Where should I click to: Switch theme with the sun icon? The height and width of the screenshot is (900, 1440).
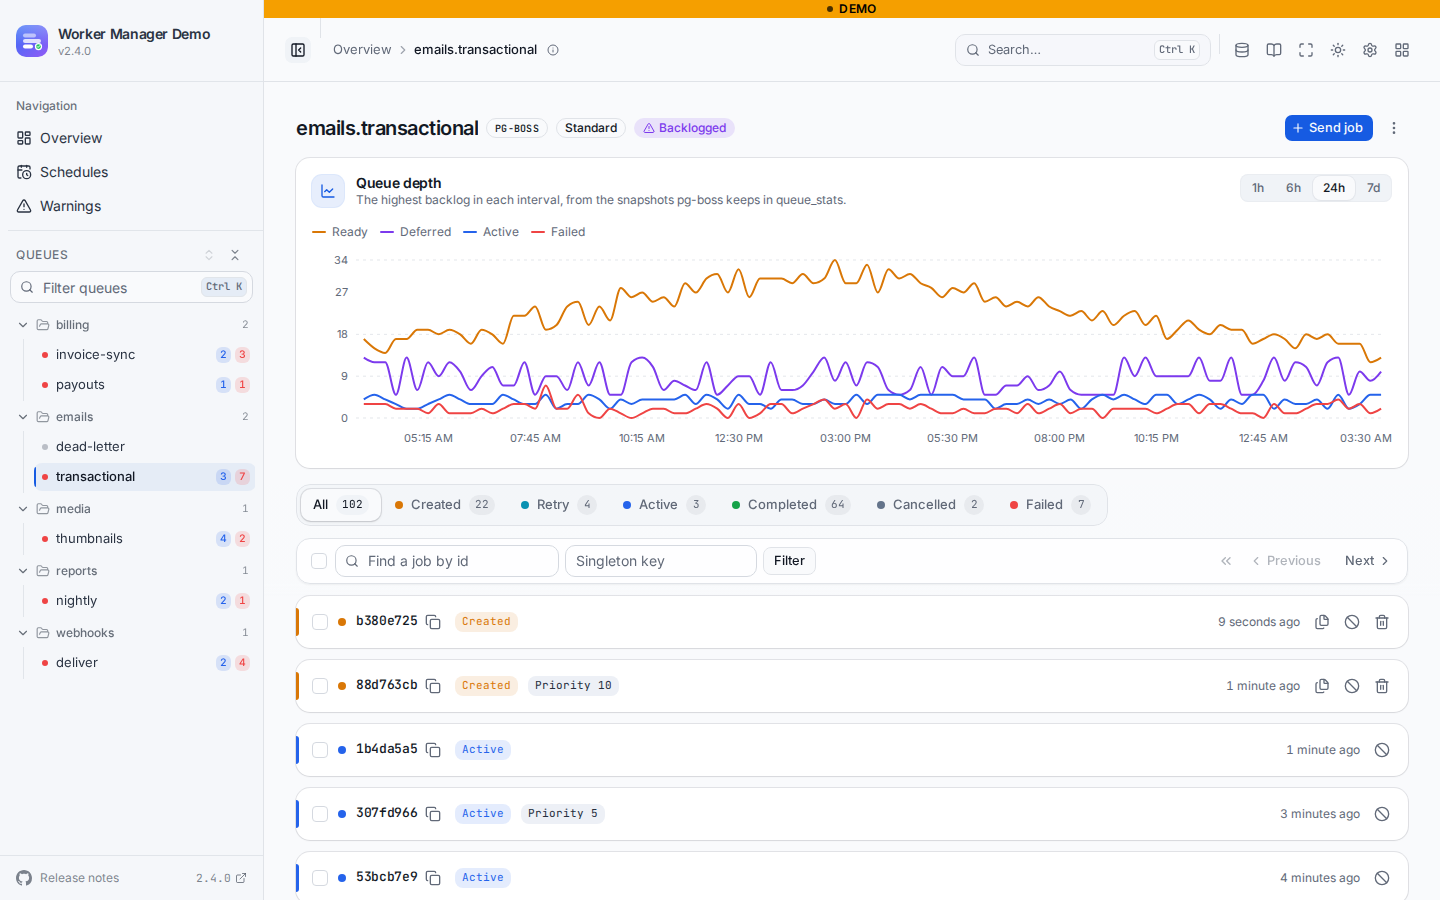(1338, 50)
